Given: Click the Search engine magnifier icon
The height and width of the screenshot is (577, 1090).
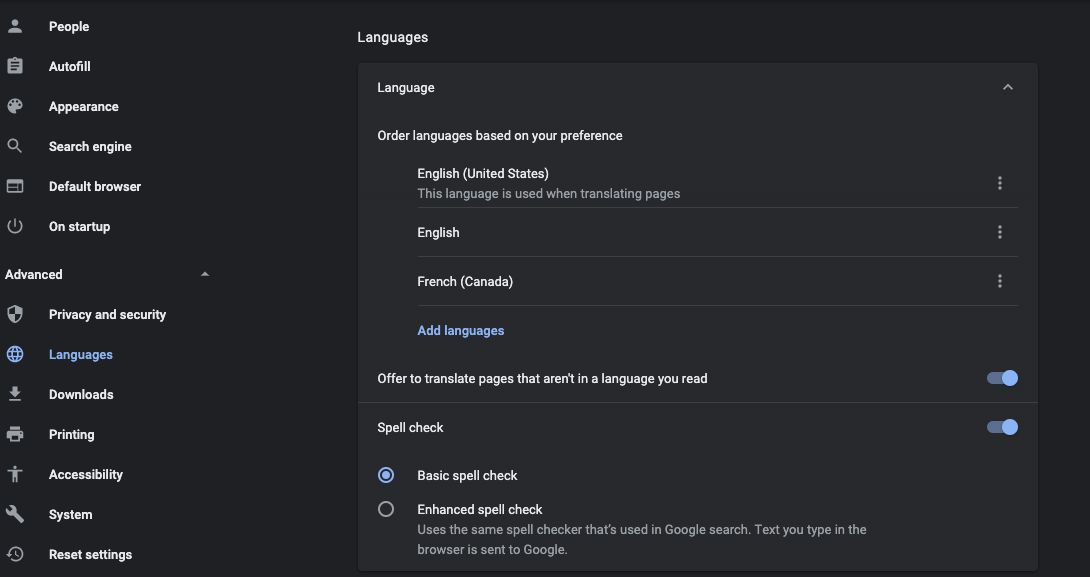Looking at the screenshot, I should (x=15, y=146).
